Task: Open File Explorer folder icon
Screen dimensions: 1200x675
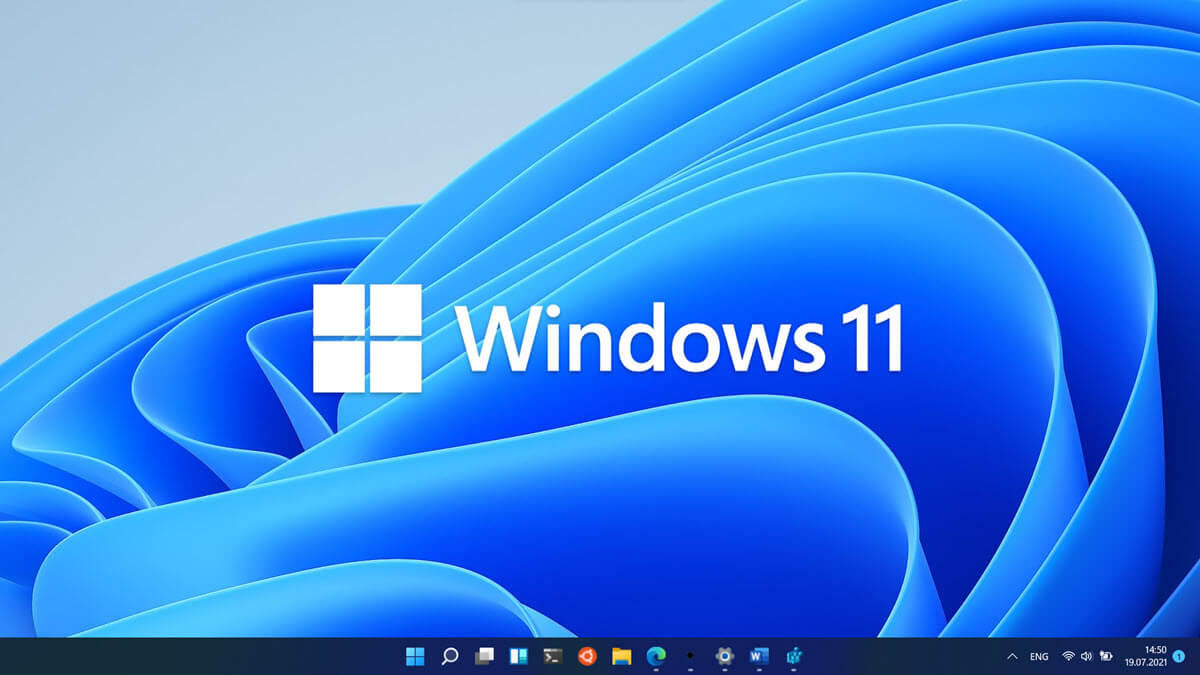Action: (621, 656)
